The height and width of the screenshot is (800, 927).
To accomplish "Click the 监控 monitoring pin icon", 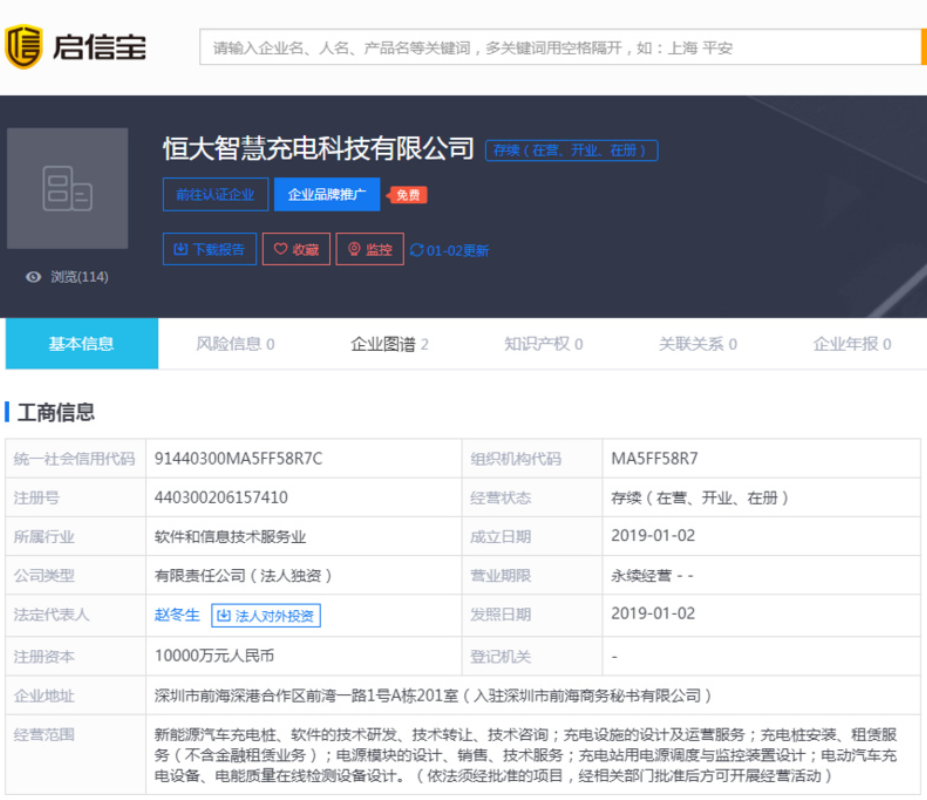I will coord(352,249).
